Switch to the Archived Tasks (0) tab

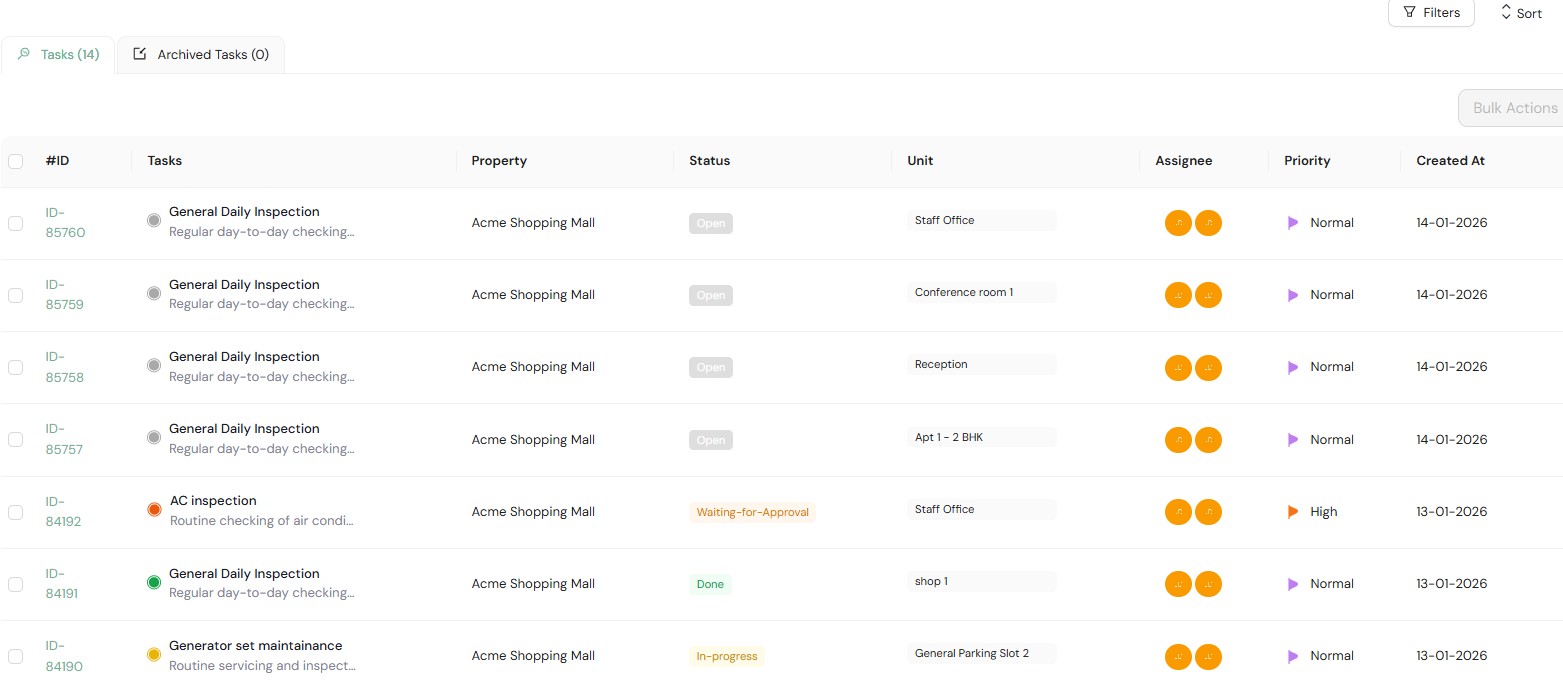[x=201, y=55]
